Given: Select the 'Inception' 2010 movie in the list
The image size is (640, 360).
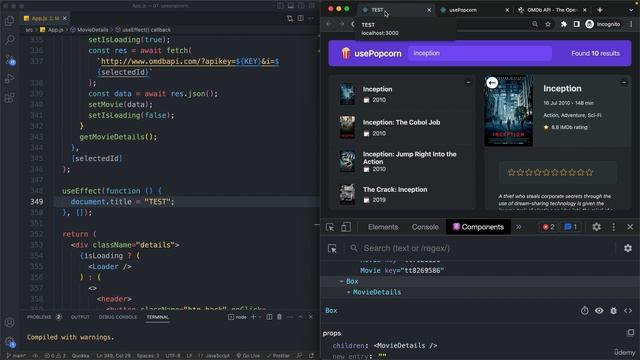Looking at the screenshot, I should [x=402, y=94].
